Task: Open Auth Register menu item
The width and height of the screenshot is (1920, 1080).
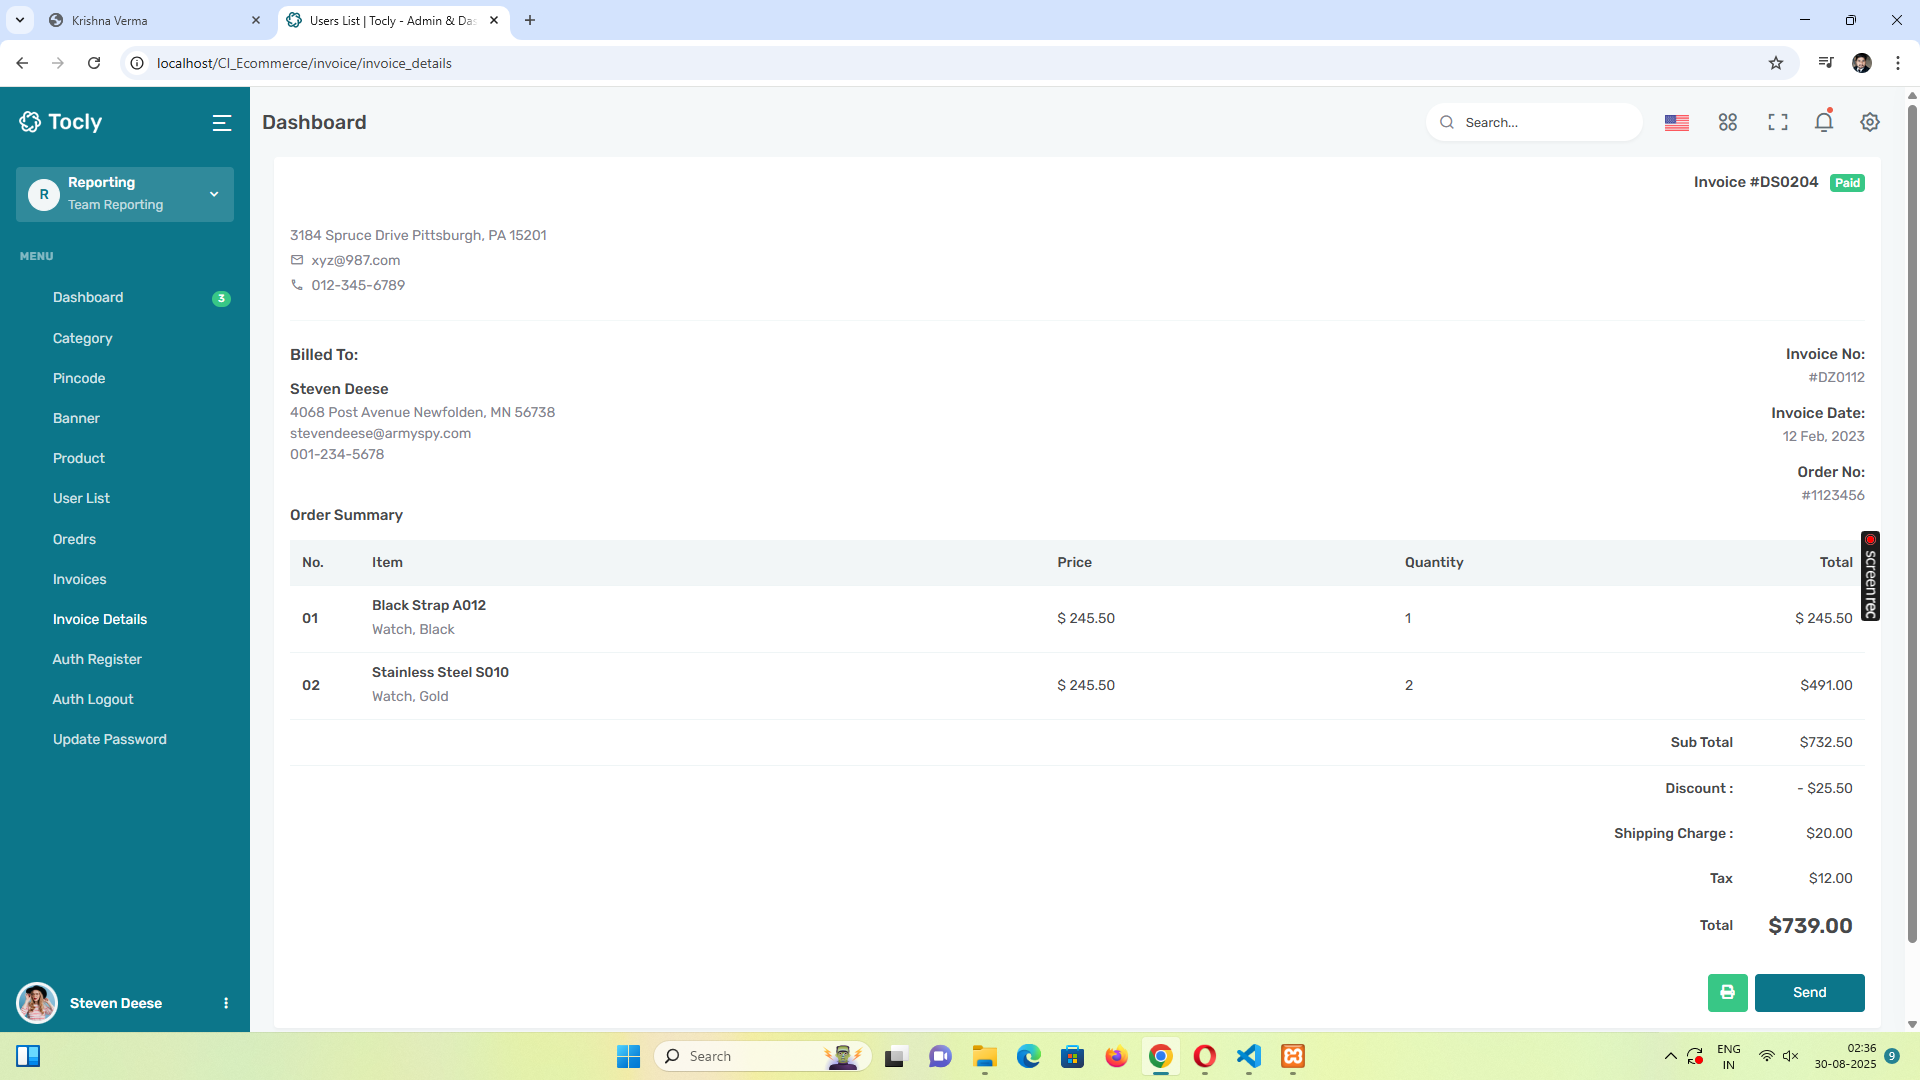Action: (x=97, y=659)
